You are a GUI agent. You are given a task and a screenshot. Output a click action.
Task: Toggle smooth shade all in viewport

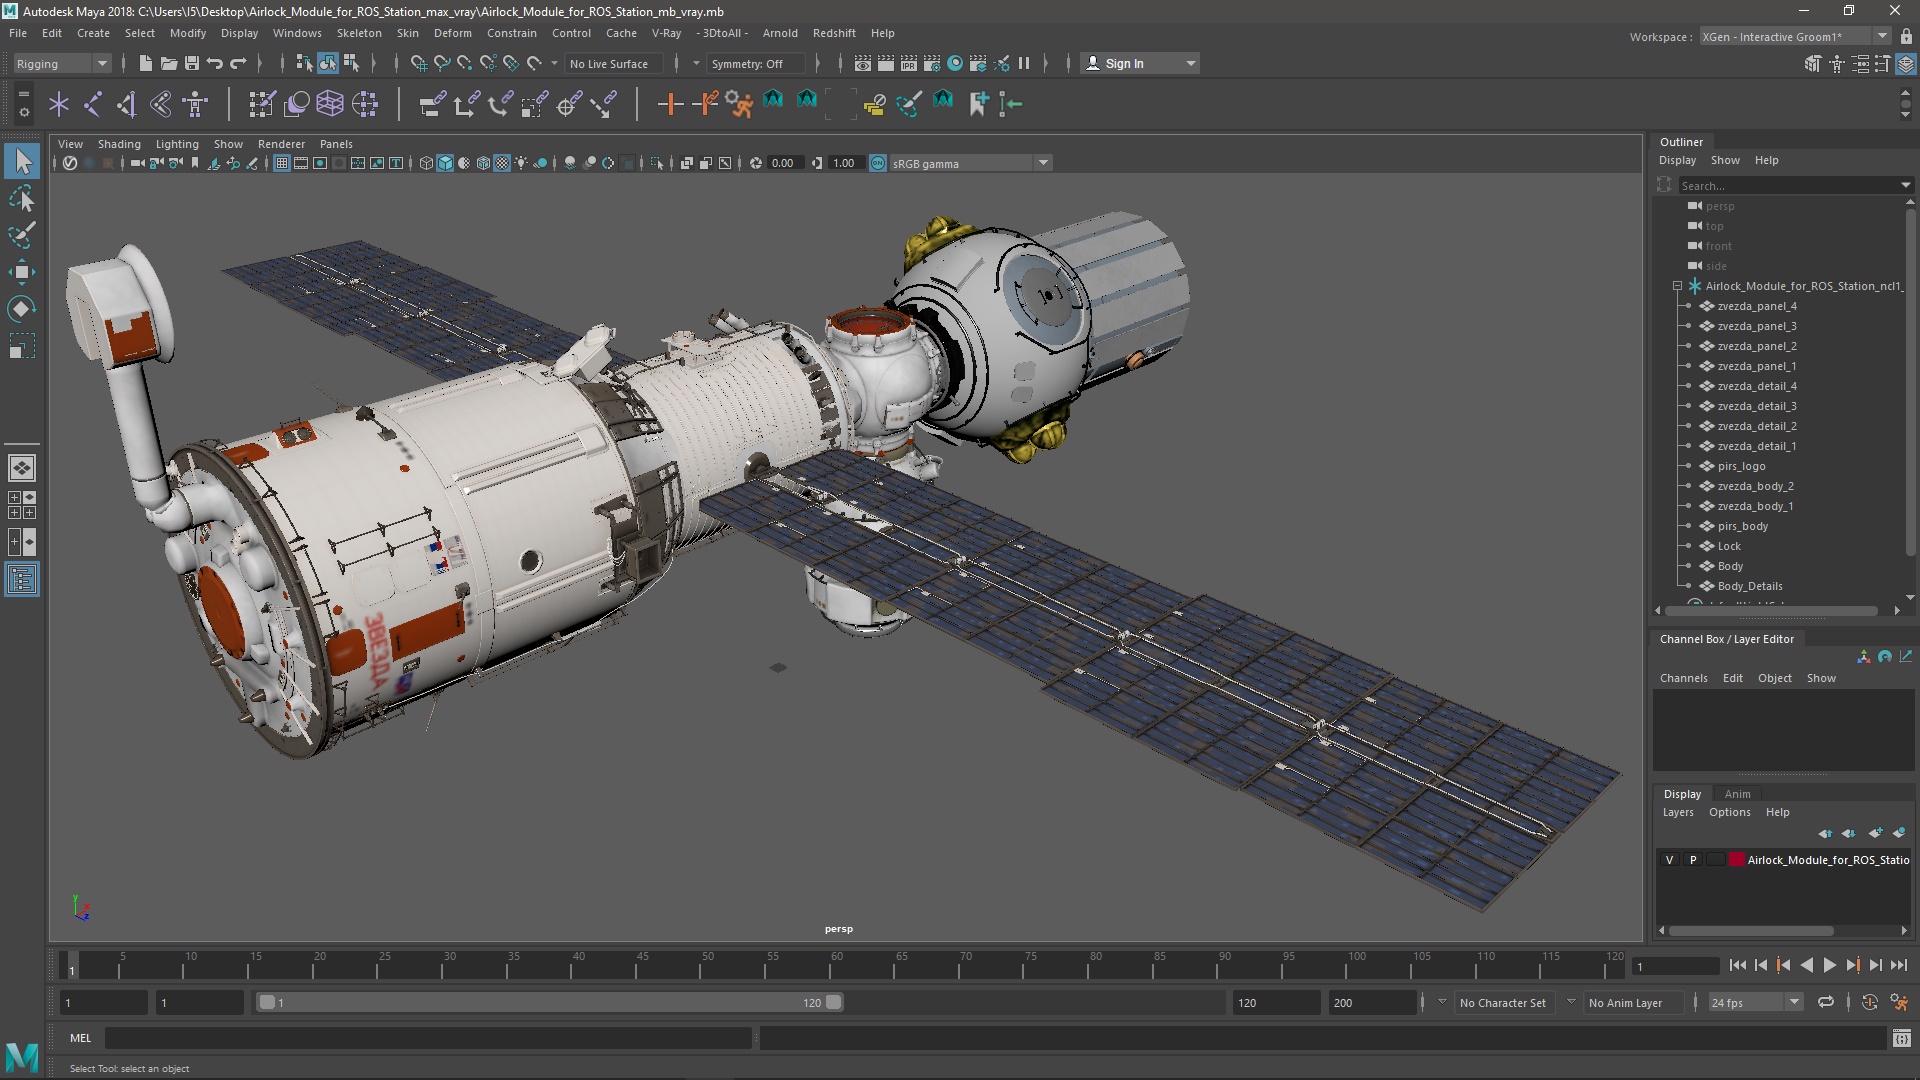(x=445, y=163)
